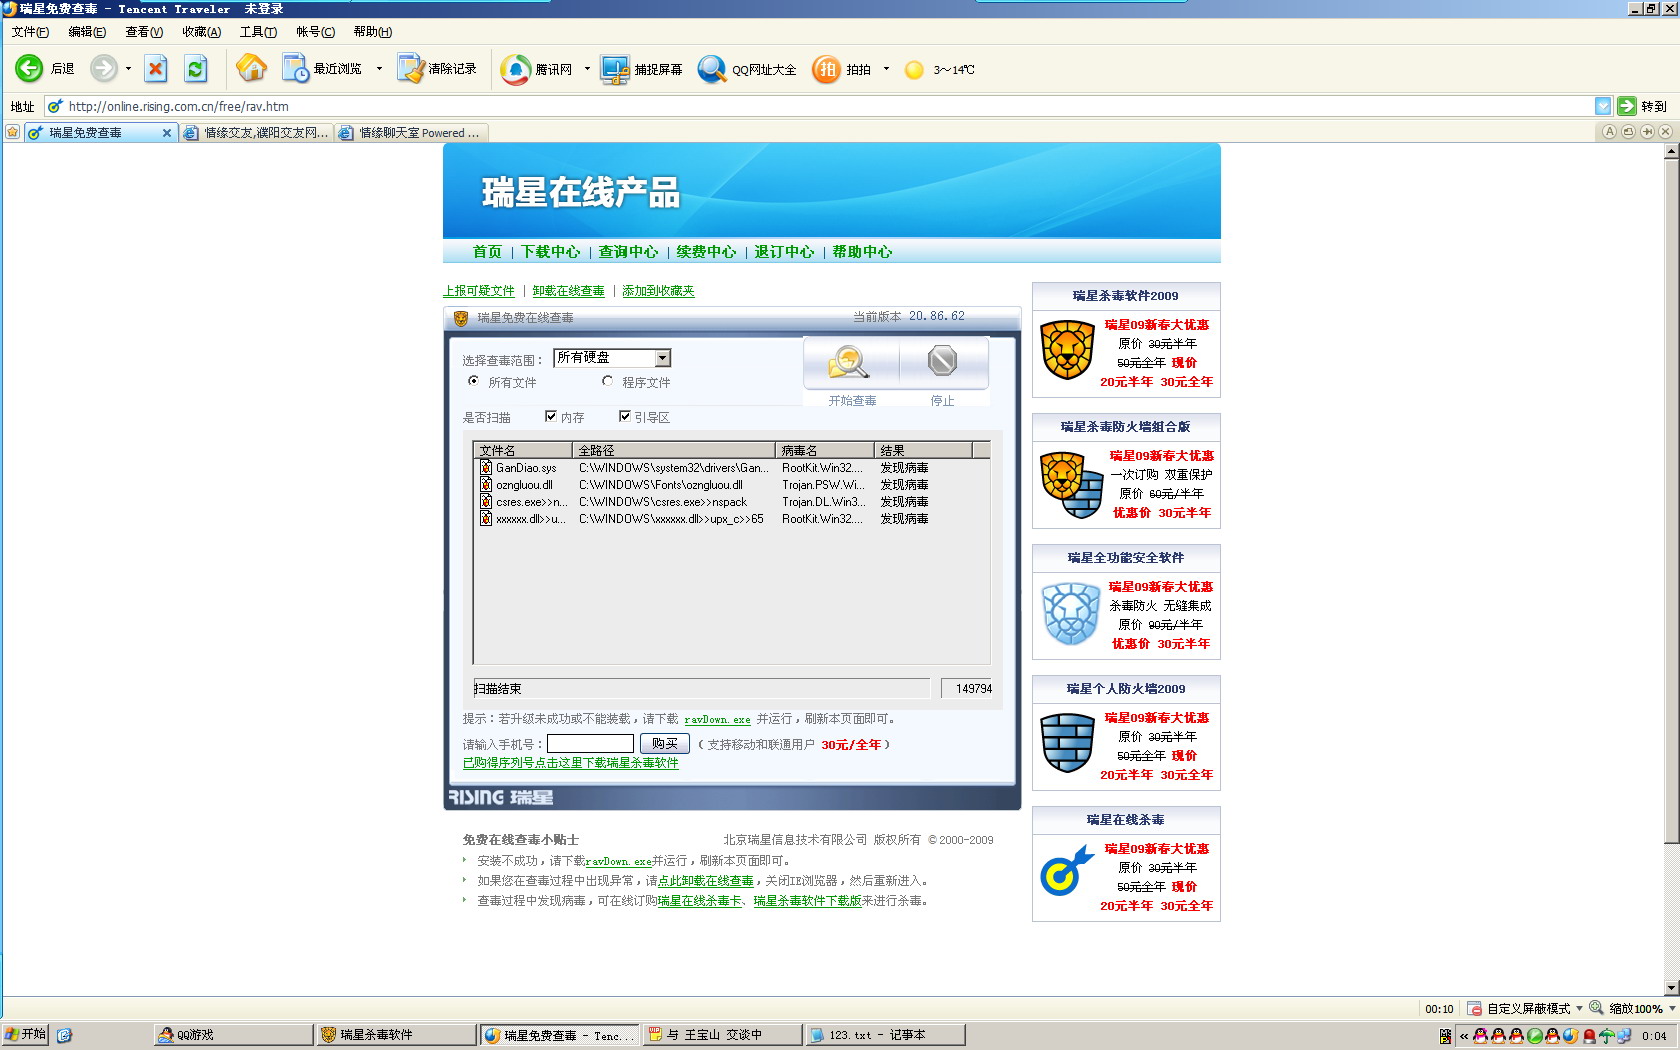Screen dimensions: 1680x1050
Task: Open the 下载中心 navigation link
Action: pyautogui.click(x=550, y=252)
